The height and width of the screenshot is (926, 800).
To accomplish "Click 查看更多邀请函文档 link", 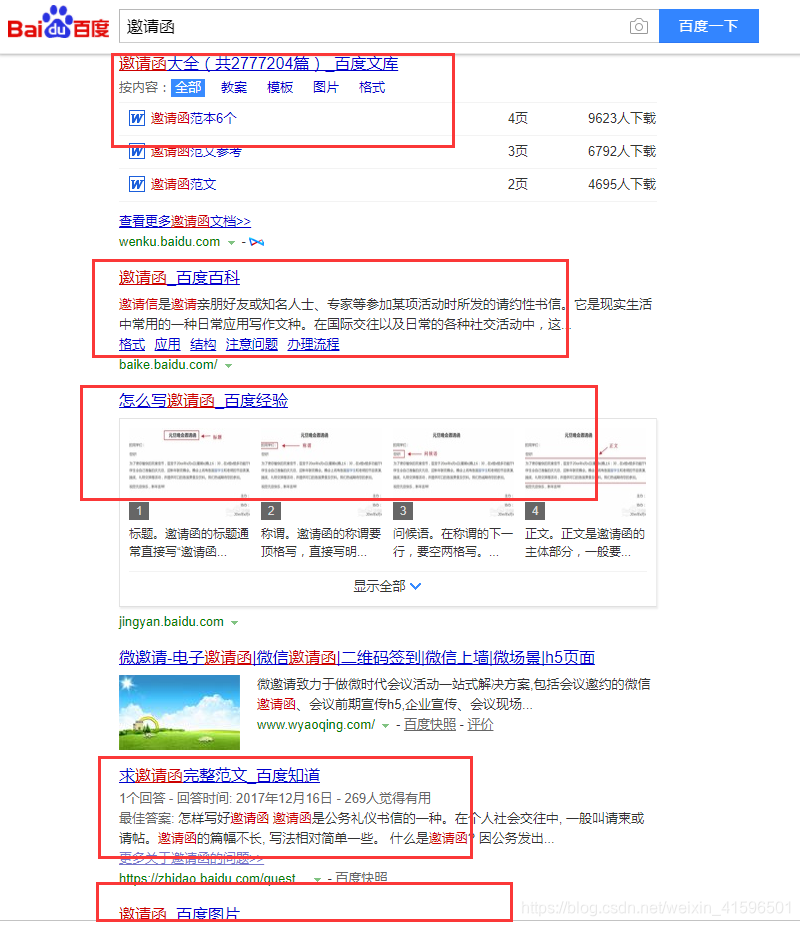I will coord(186,220).
